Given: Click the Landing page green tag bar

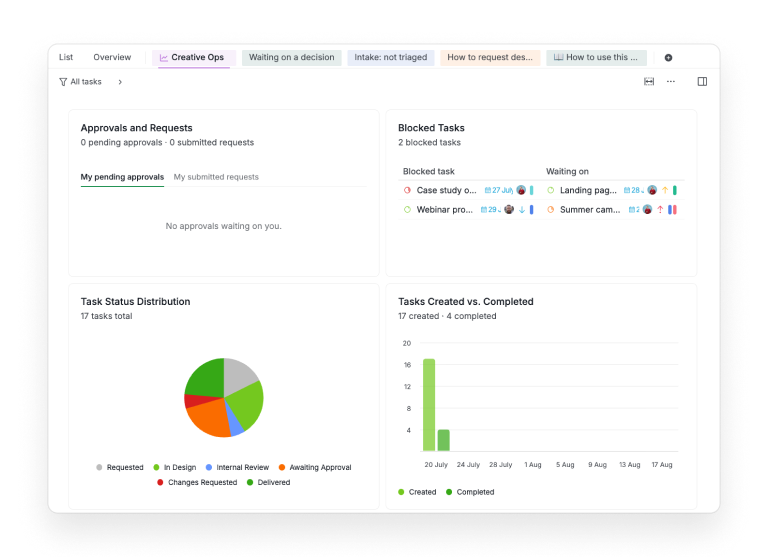Looking at the screenshot, I should (x=674, y=190).
